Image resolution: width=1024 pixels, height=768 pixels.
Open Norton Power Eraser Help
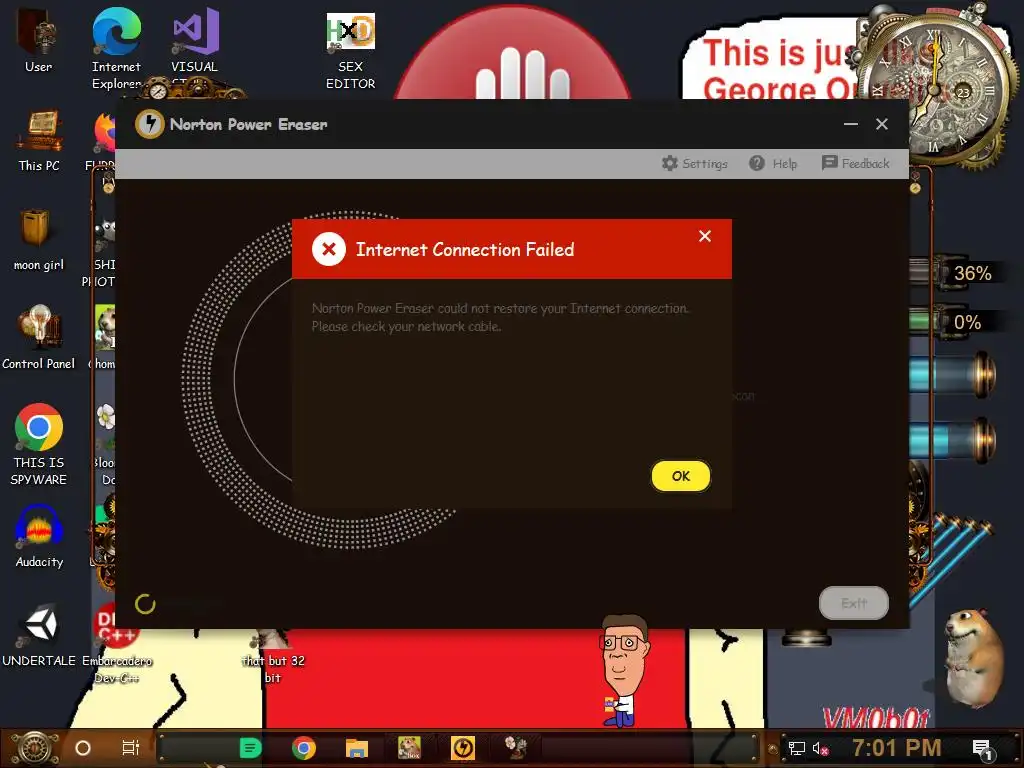[x=773, y=163]
